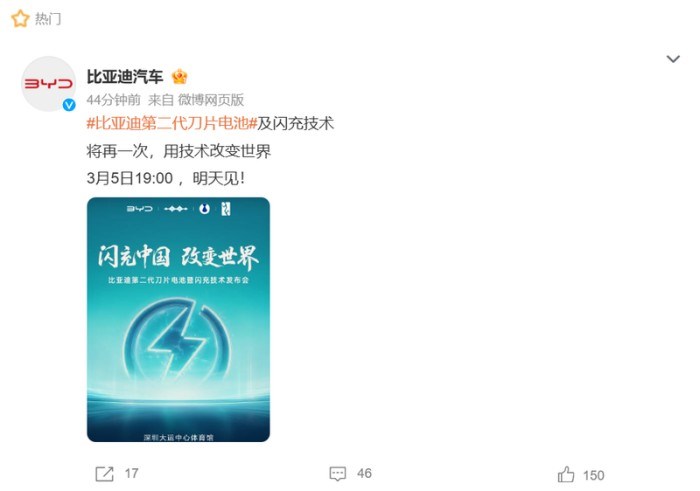
Task: Click the blue verified badge on avatar
Action: [69, 105]
